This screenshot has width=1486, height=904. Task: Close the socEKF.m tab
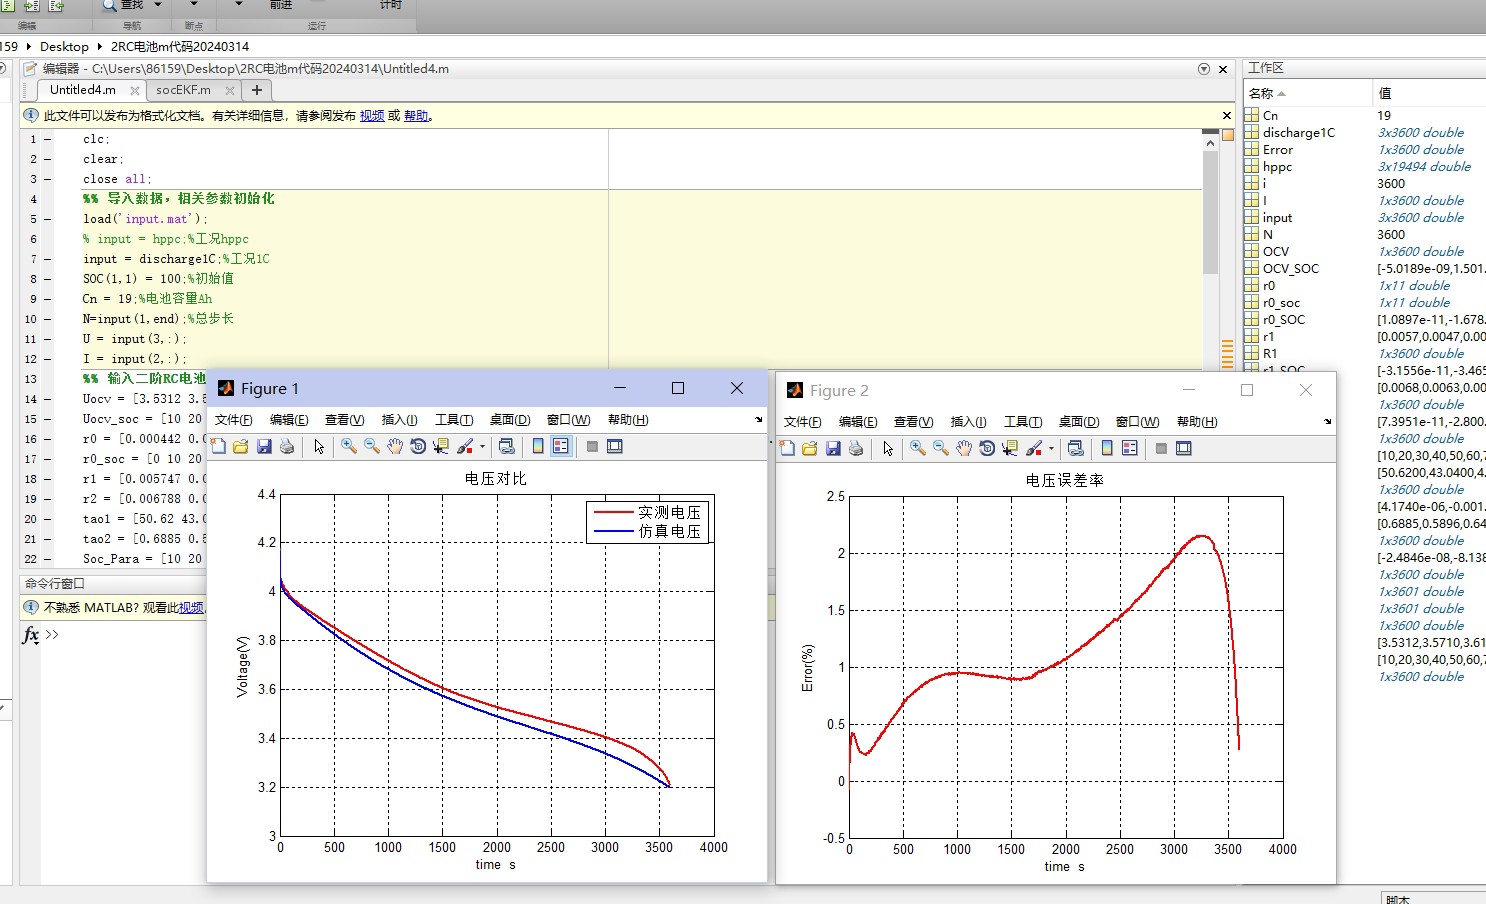(230, 90)
